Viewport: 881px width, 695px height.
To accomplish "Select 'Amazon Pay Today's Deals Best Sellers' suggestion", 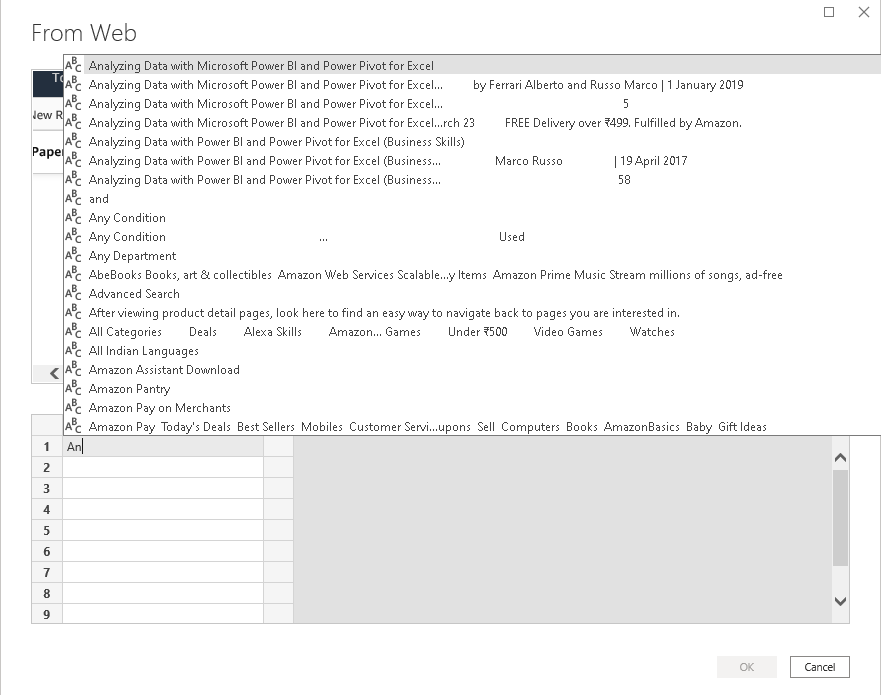I will point(472,427).
